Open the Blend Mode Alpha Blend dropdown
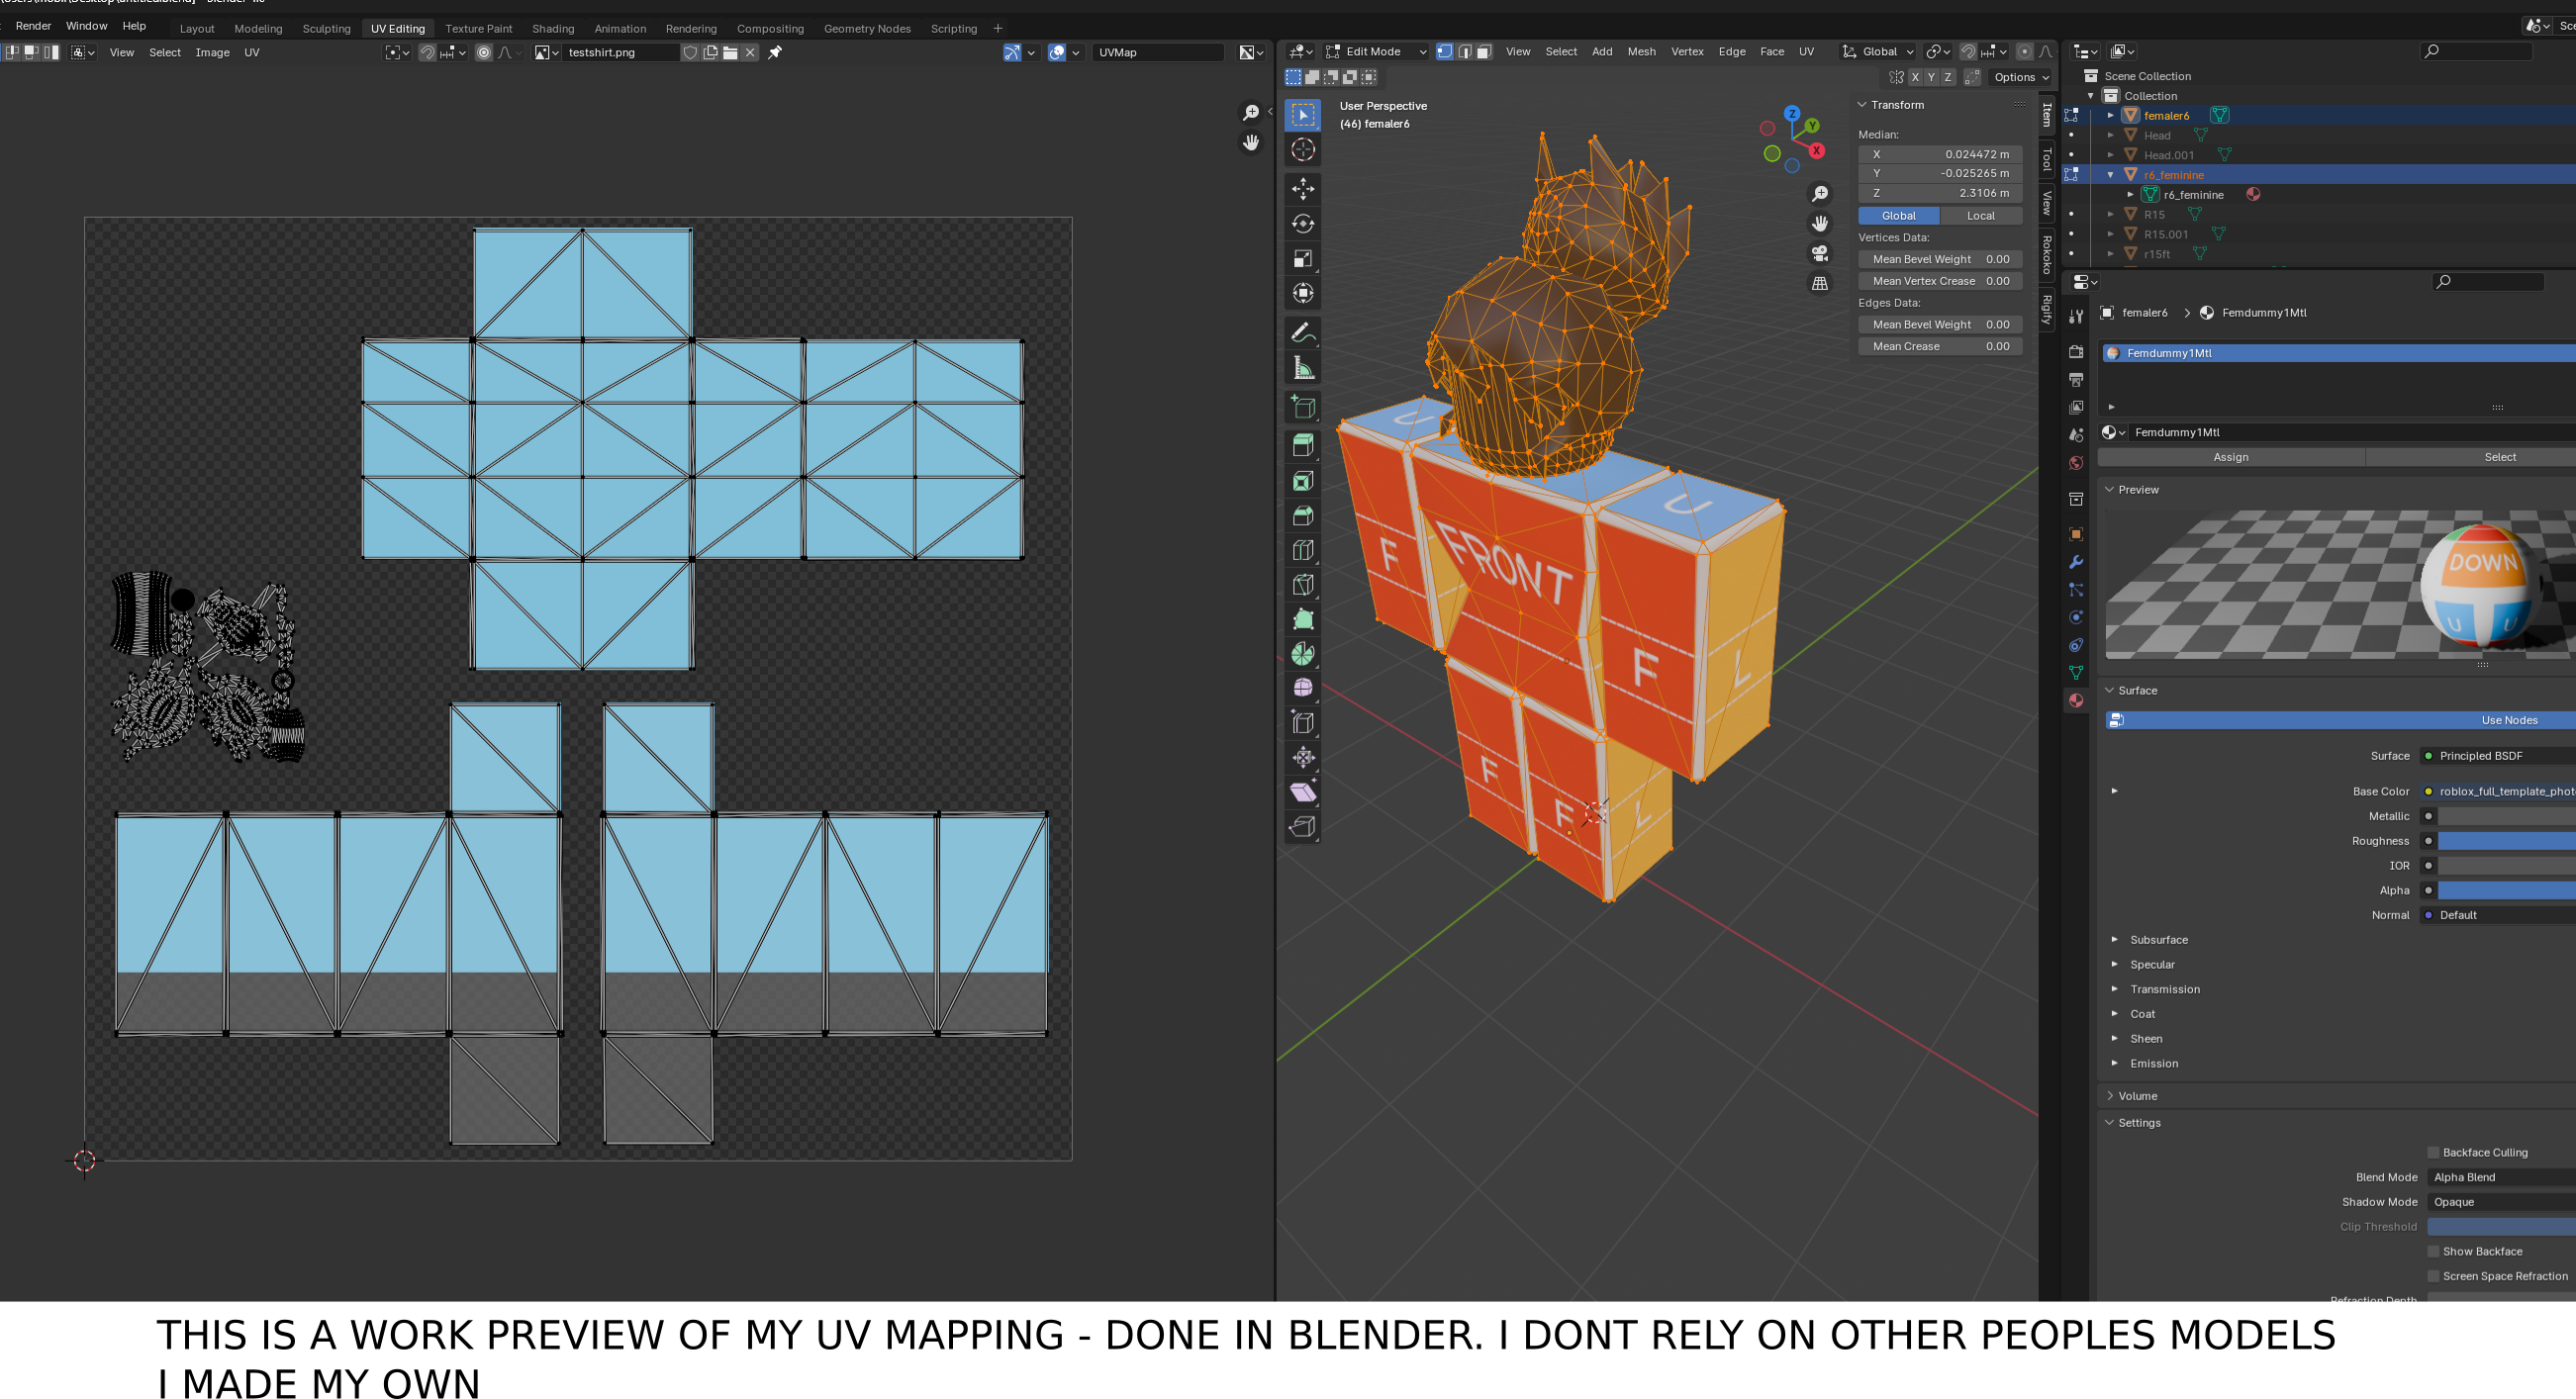This screenshot has height=1399, width=2576. pos(2501,1177)
